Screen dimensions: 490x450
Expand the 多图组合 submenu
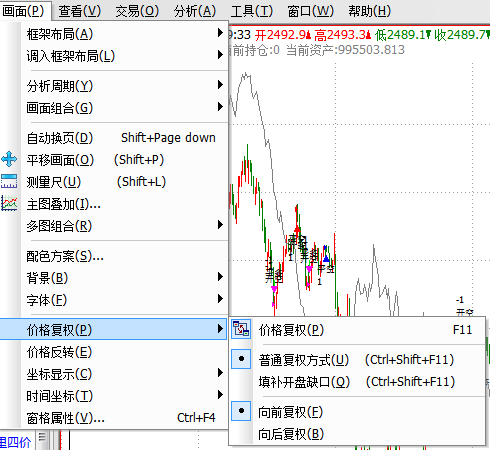click(220, 225)
